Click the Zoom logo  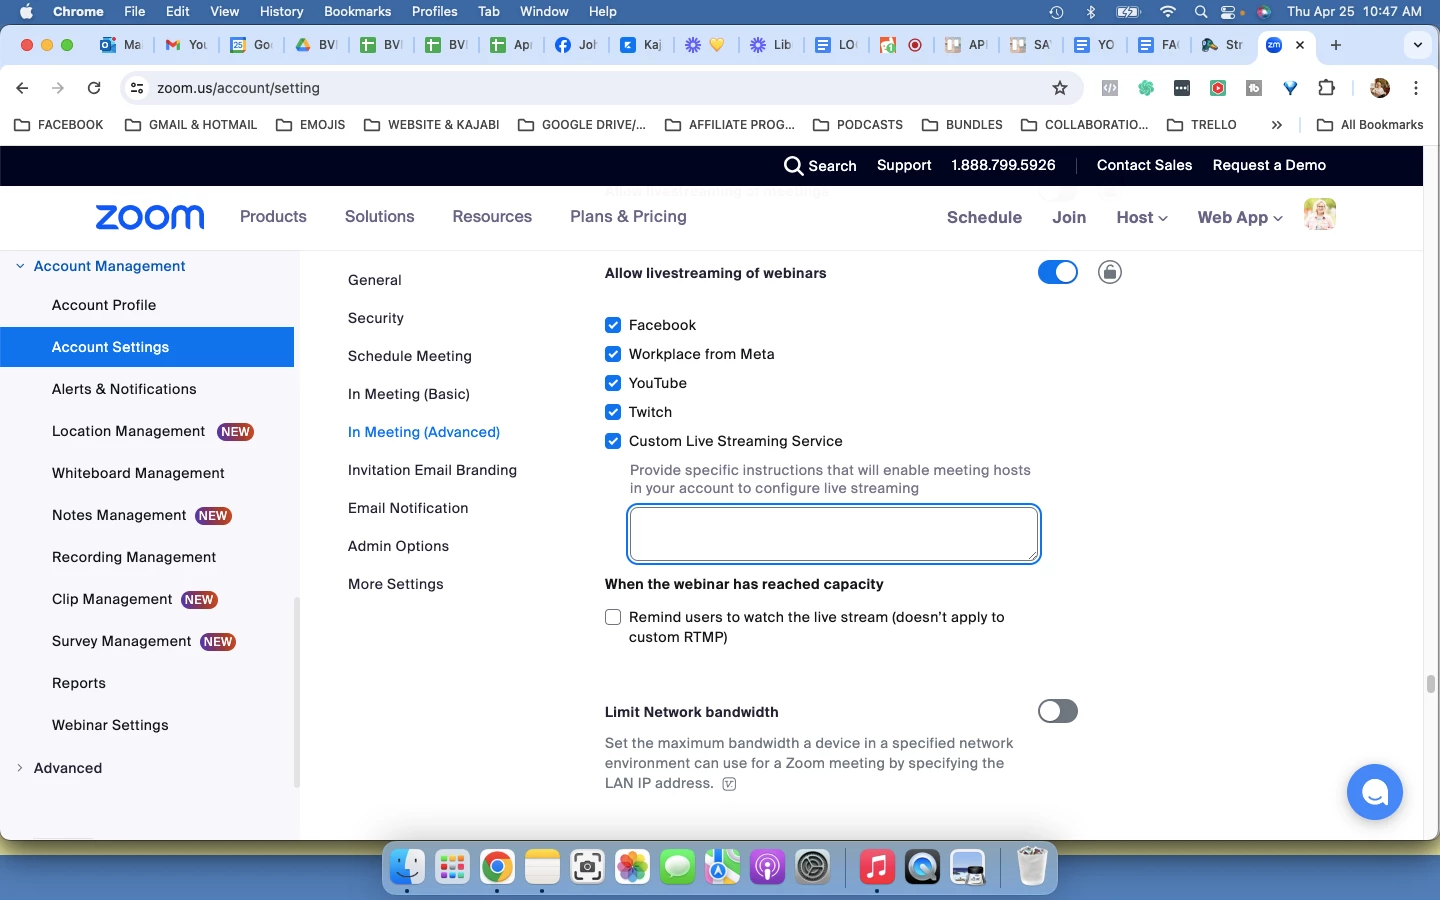coord(150,217)
